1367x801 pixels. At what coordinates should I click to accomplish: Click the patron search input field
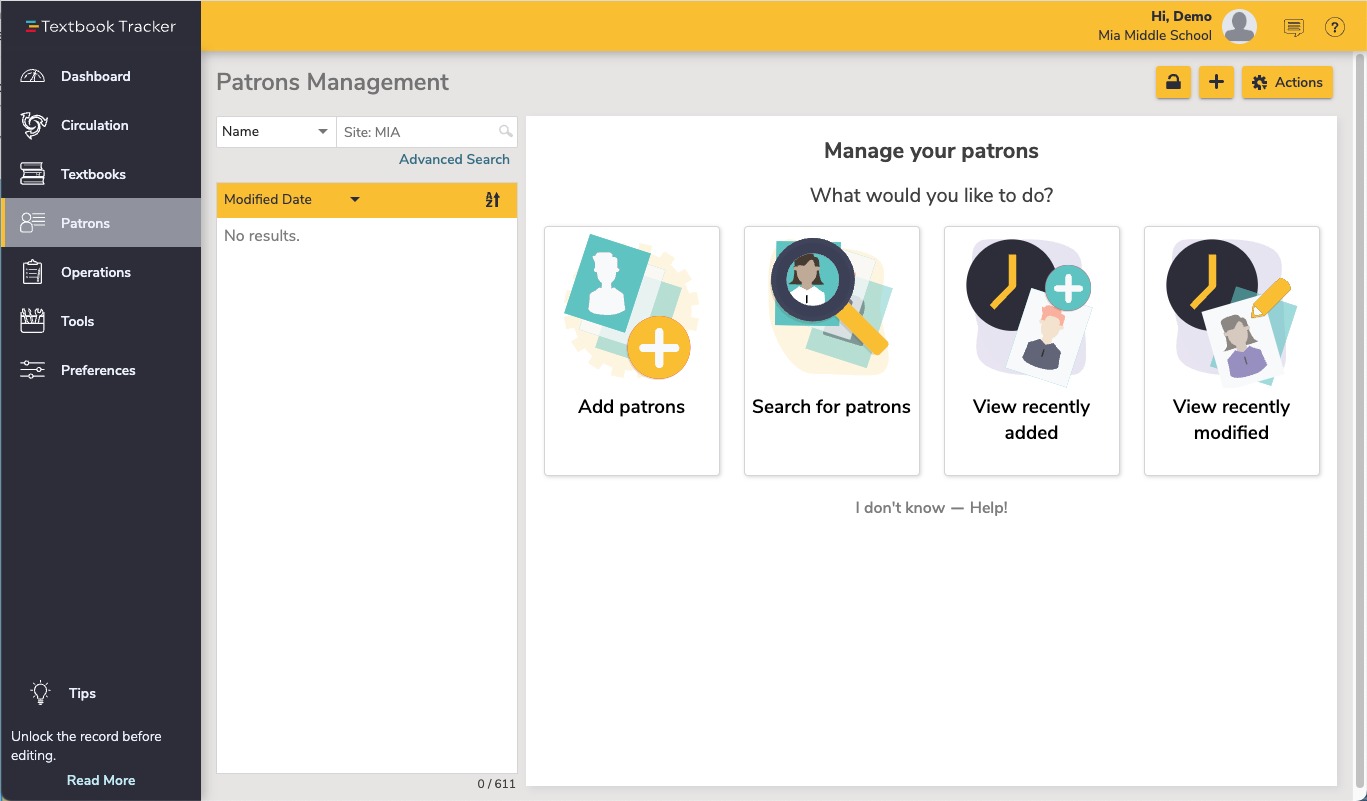point(418,132)
